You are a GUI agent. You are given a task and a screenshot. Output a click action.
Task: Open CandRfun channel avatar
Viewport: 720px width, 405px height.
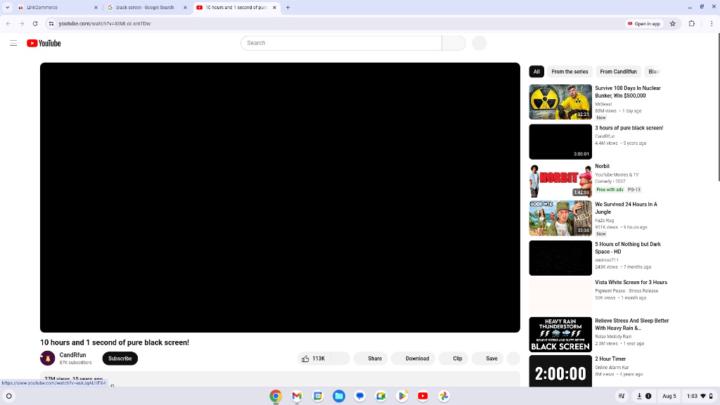coord(47,358)
